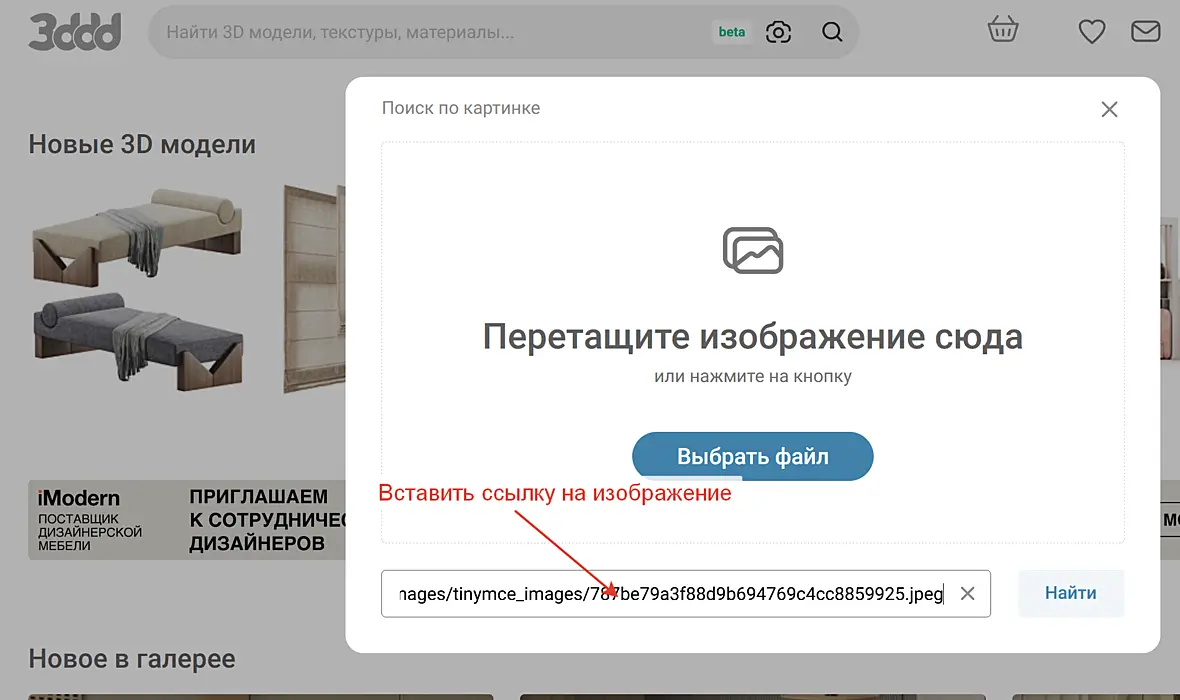Click the 'Выбрать файл' button
Image resolution: width=1180 pixels, height=700 pixels.
click(753, 456)
